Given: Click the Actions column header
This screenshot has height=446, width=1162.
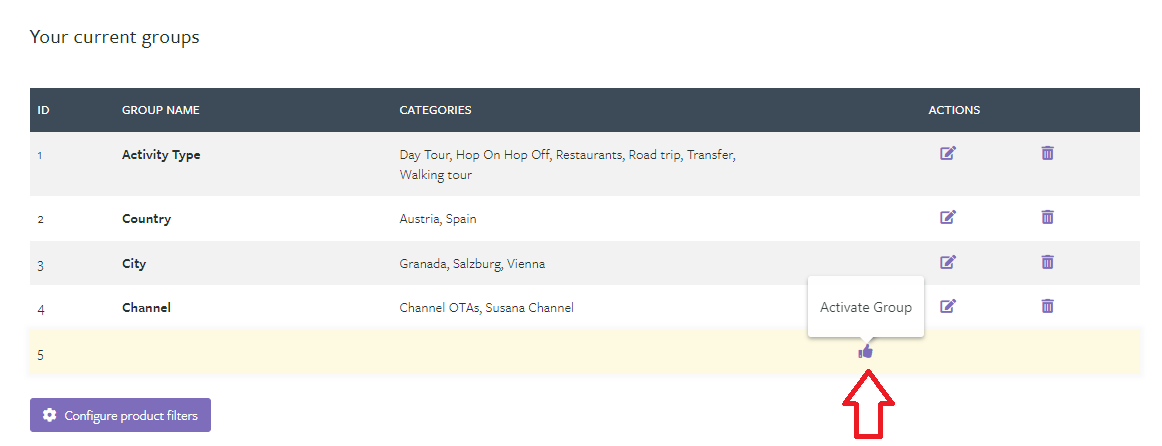Looking at the screenshot, I should 954,110.
